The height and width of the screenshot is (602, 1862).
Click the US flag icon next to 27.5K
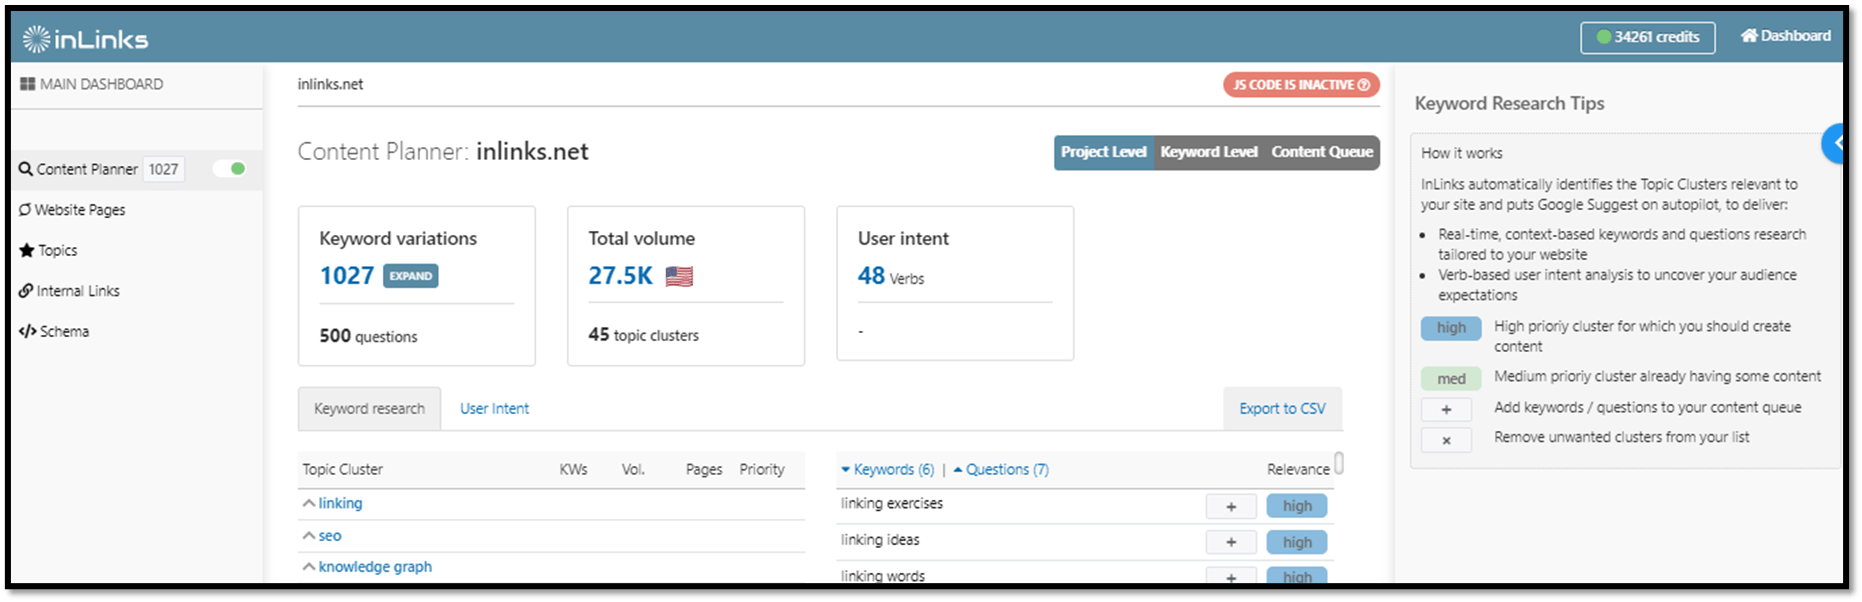coord(679,276)
